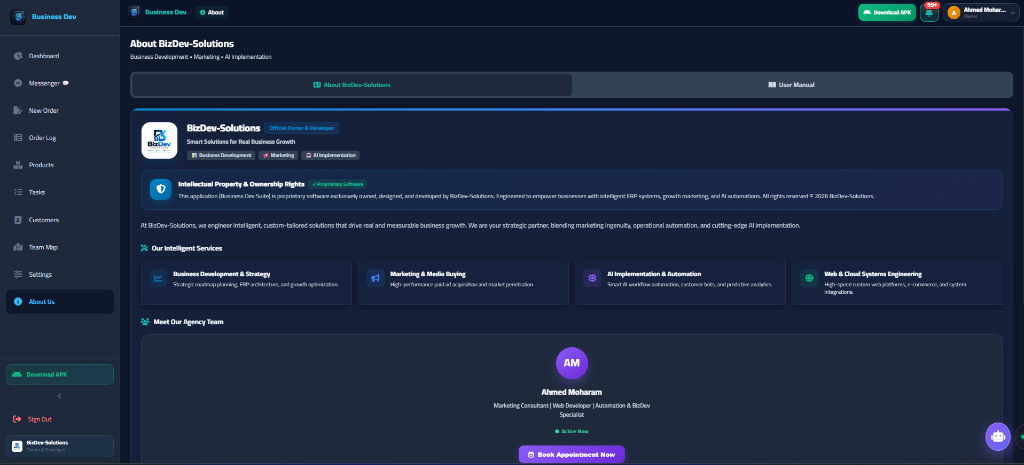Viewport: 1024px width, 465px height.
Task: Click the Marketing & Media Buying megaphone icon
Action: pyautogui.click(x=375, y=278)
